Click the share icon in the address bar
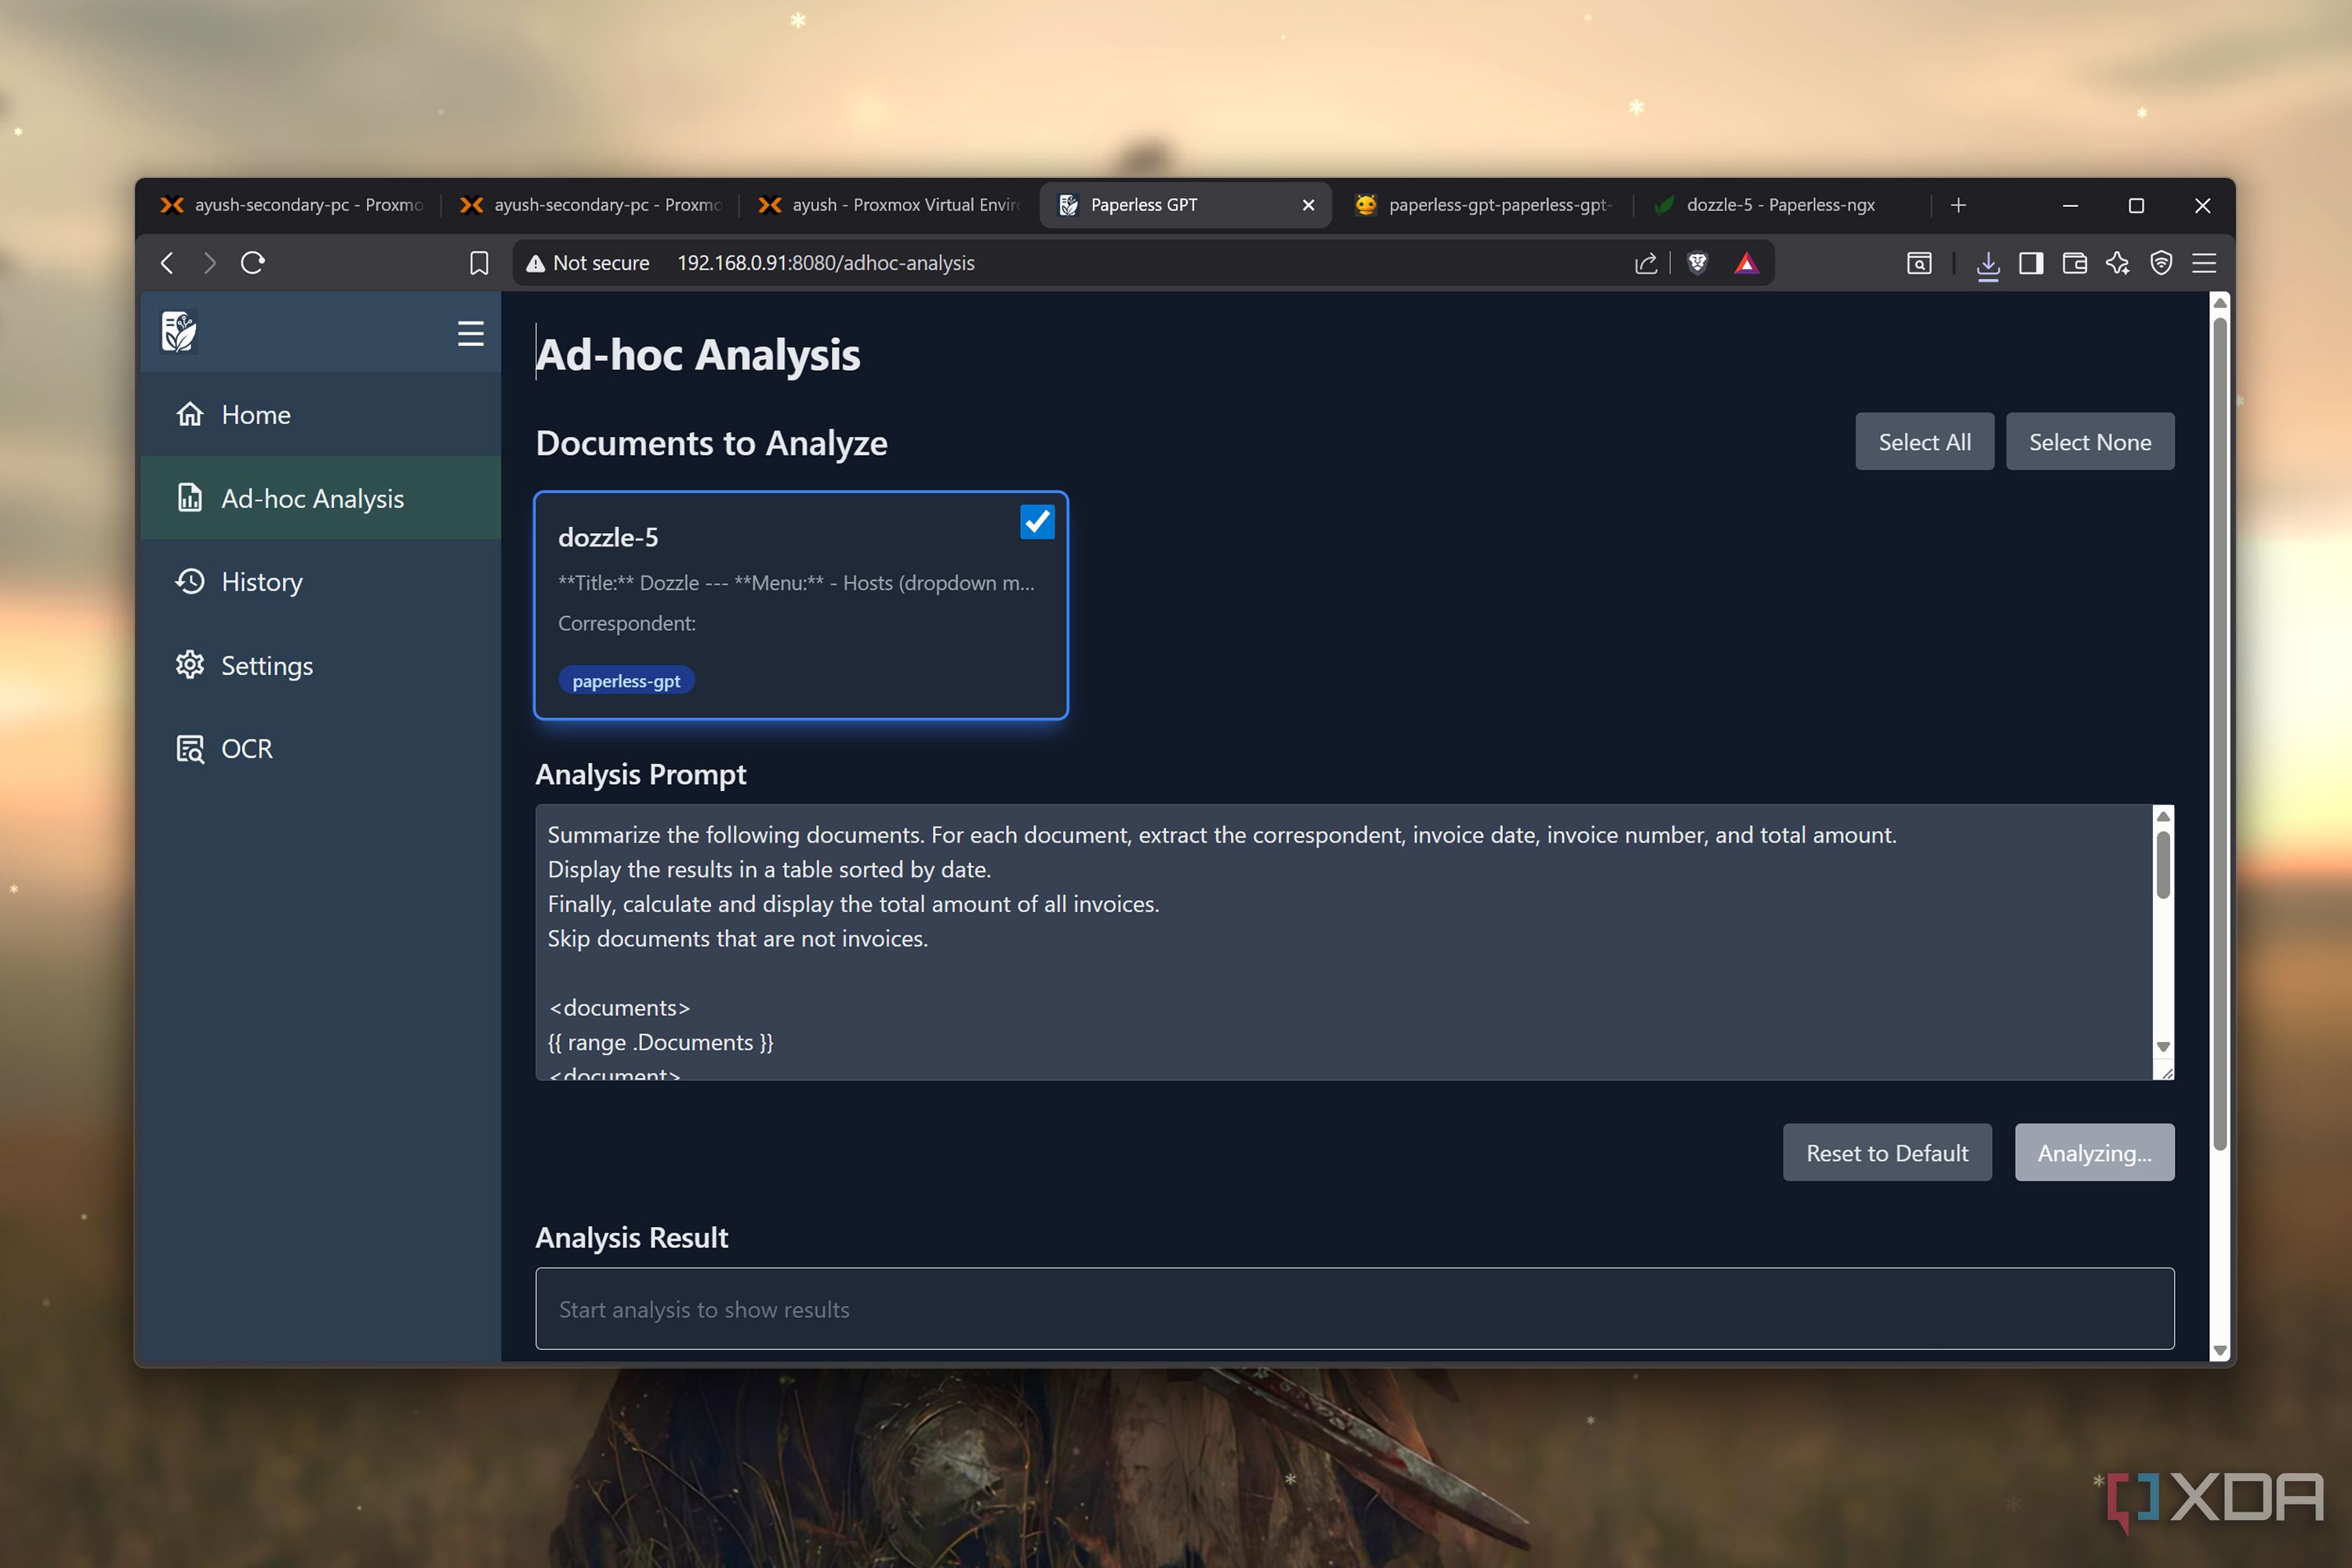This screenshot has width=2352, height=1568. click(1646, 263)
